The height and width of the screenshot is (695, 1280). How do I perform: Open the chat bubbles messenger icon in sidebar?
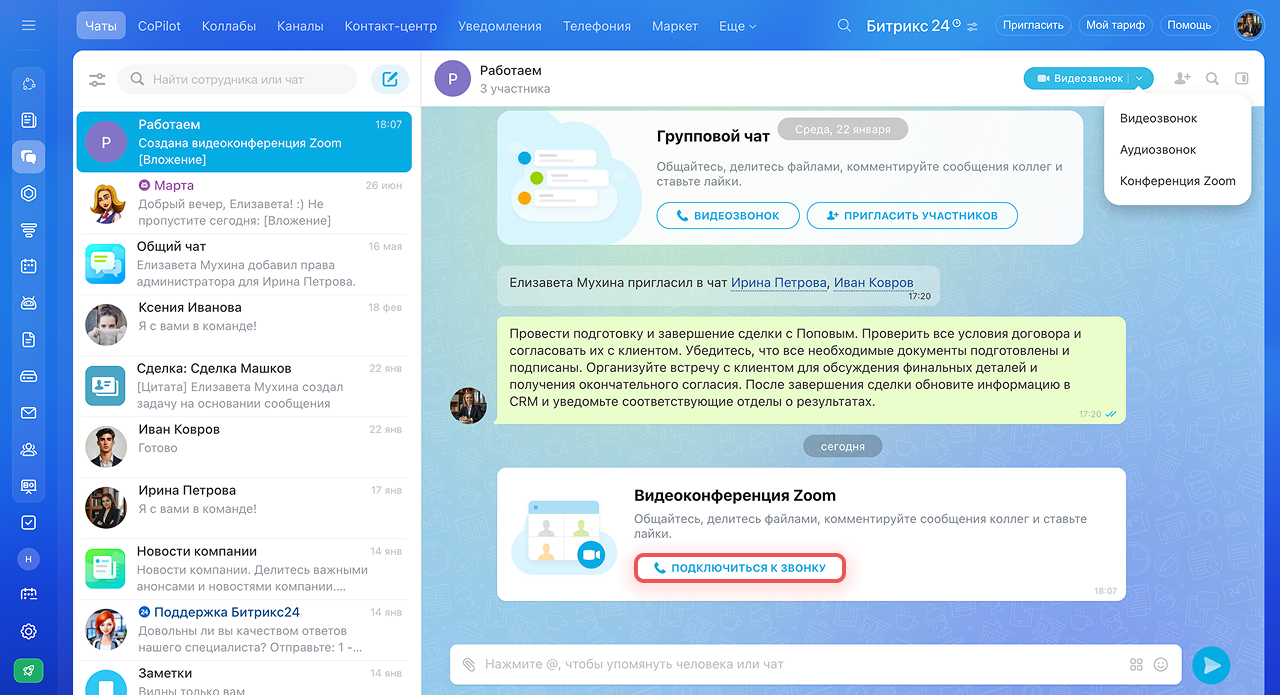[x=28, y=157]
